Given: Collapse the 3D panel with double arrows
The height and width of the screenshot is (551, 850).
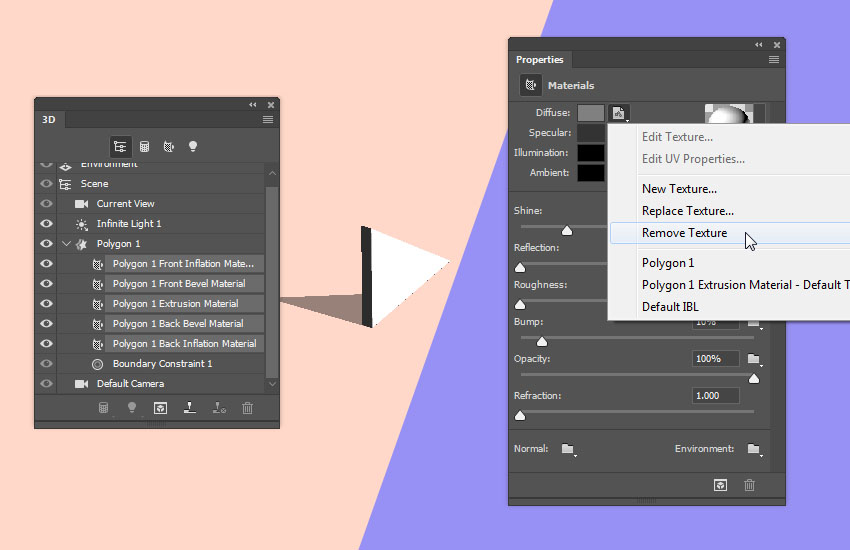Looking at the screenshot, I should coord(253,105).
